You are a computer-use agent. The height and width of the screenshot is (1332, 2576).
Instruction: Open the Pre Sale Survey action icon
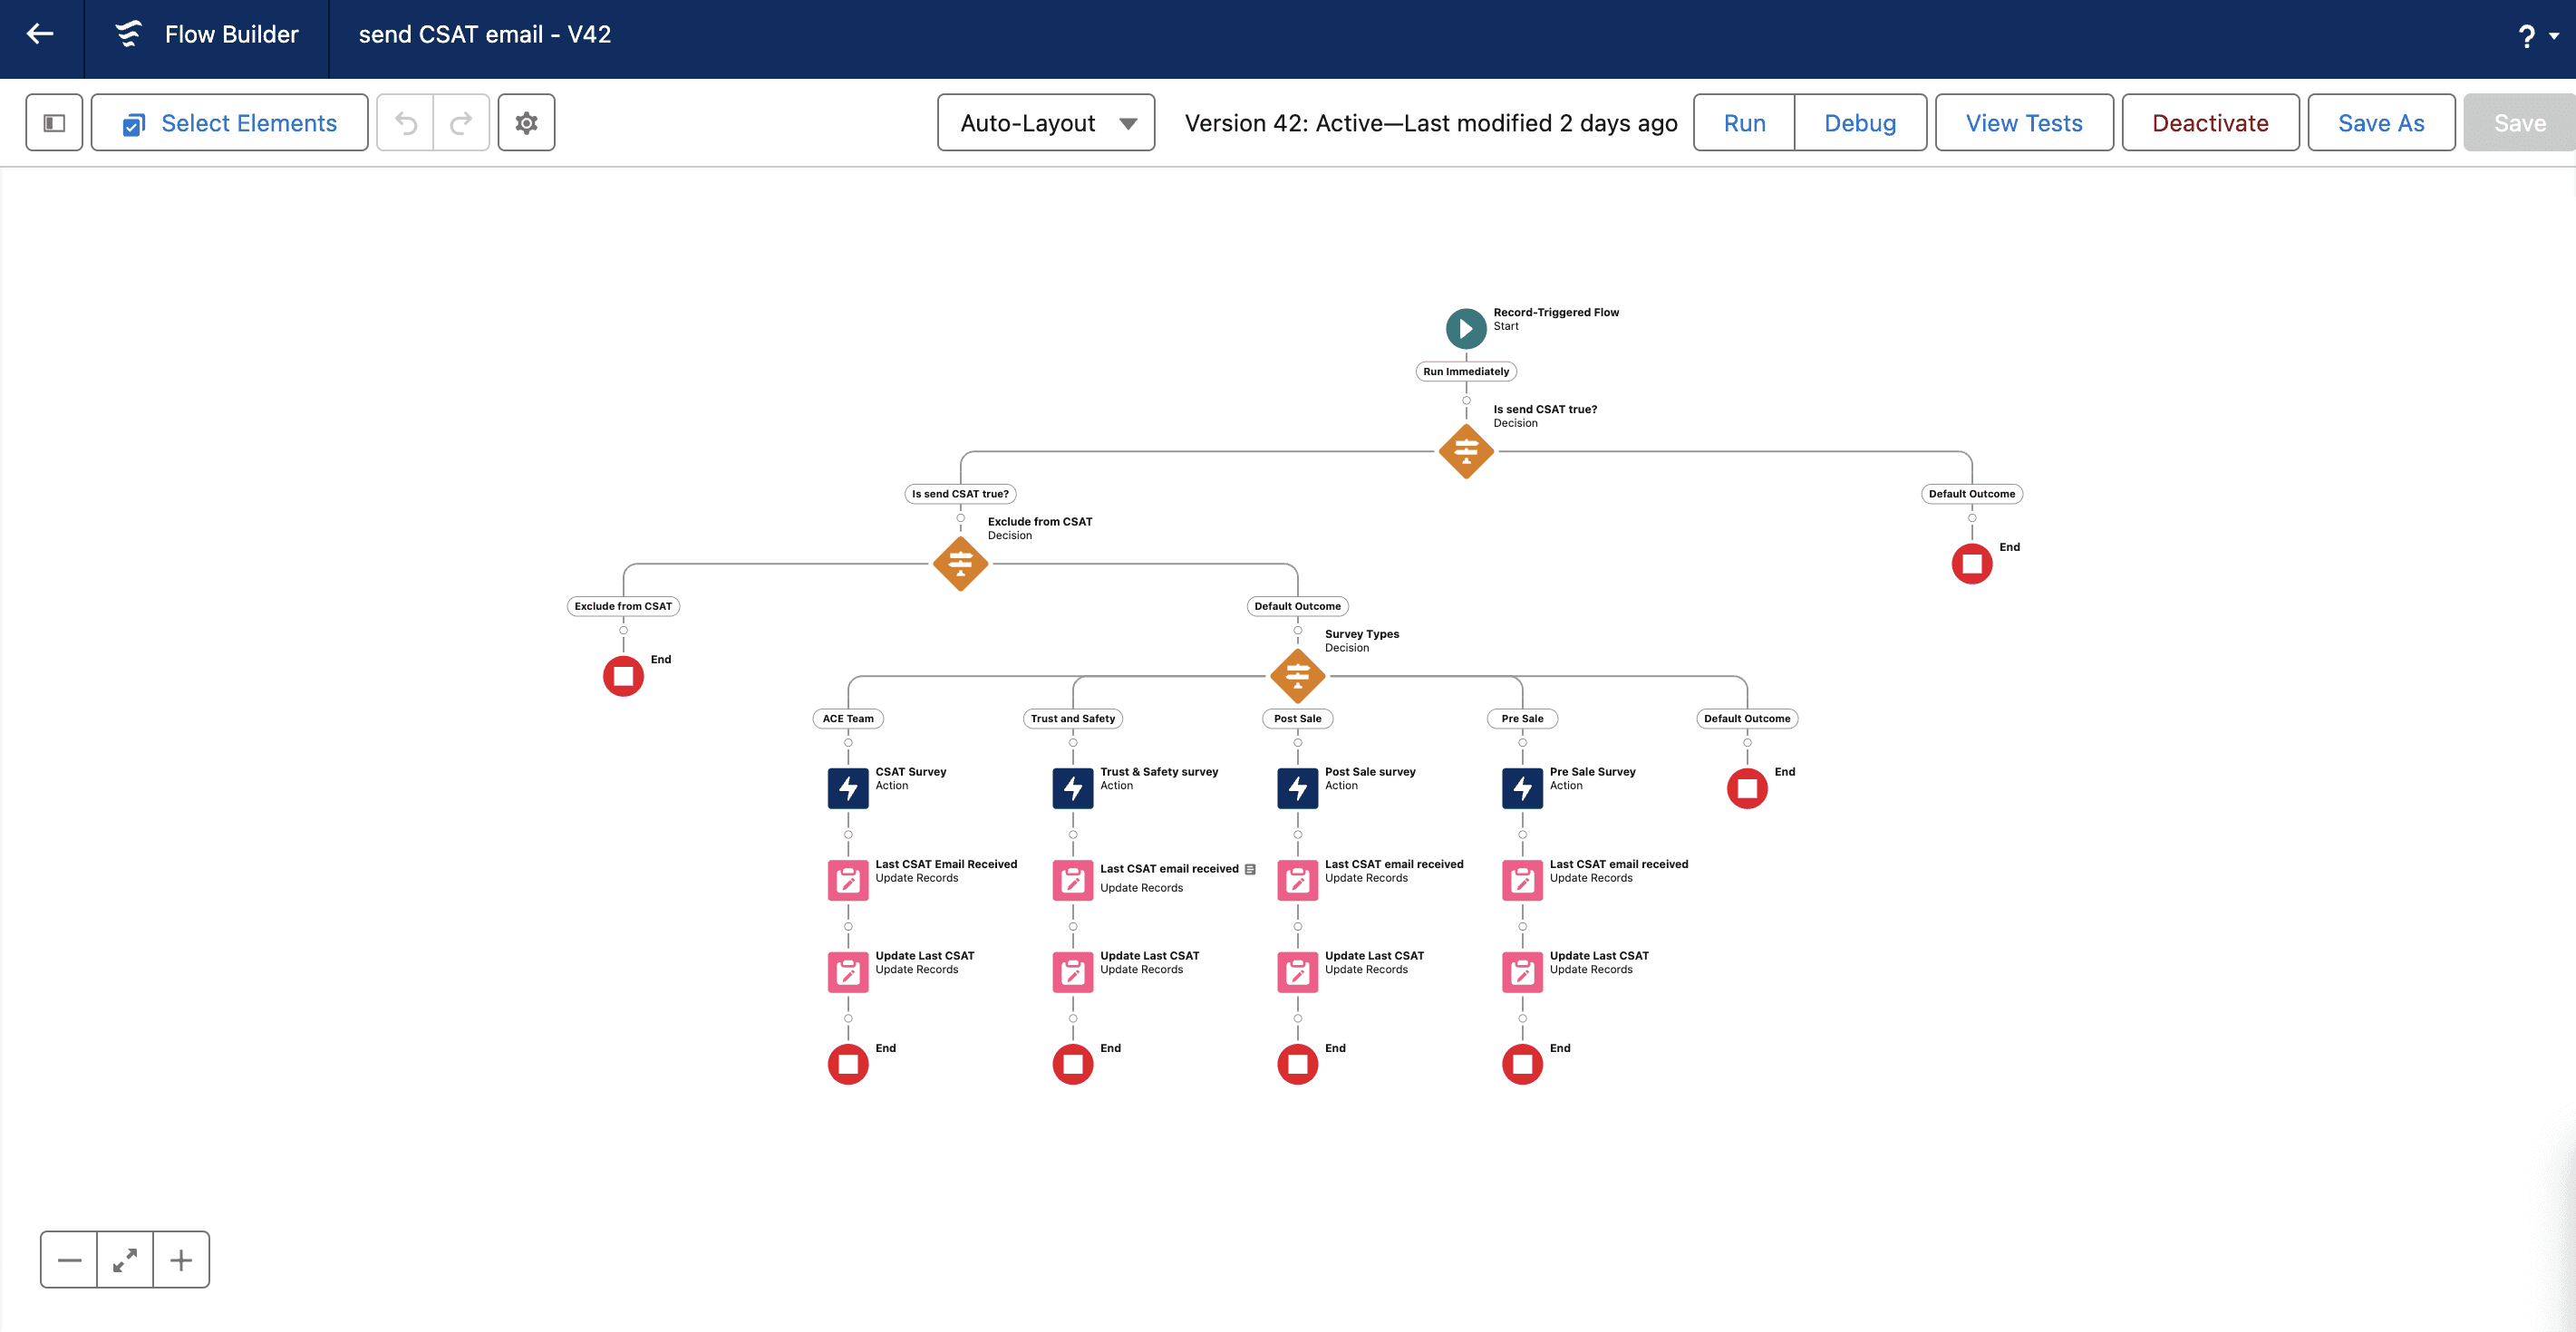click(x=1522, y=788)
